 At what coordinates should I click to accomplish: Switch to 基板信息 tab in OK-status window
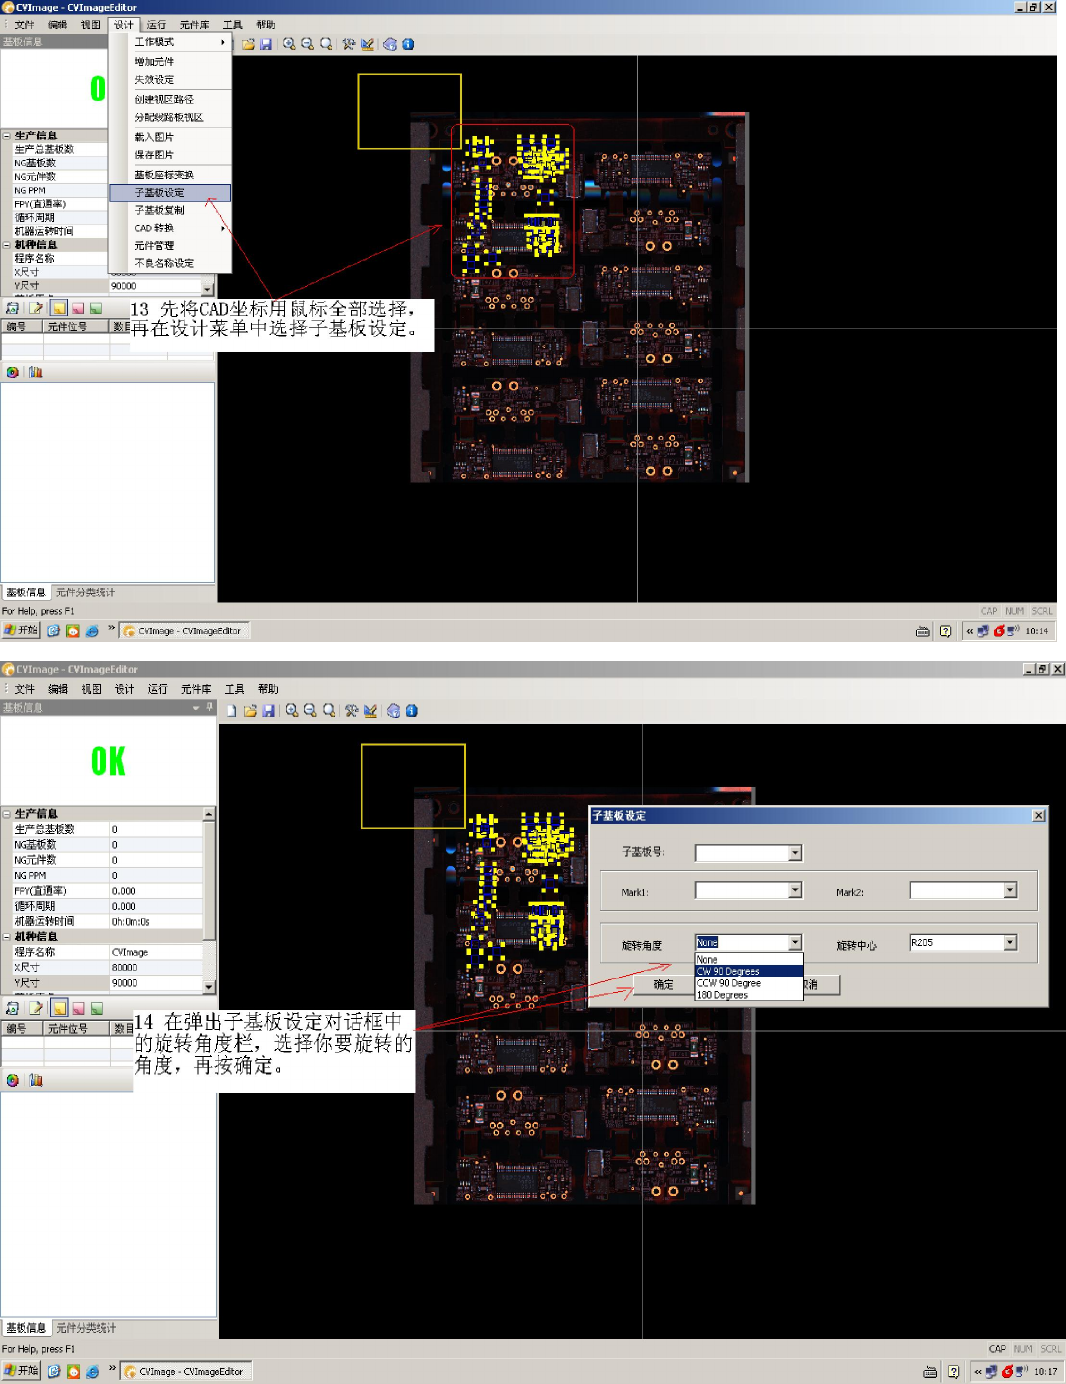[x=26, y=1328]
